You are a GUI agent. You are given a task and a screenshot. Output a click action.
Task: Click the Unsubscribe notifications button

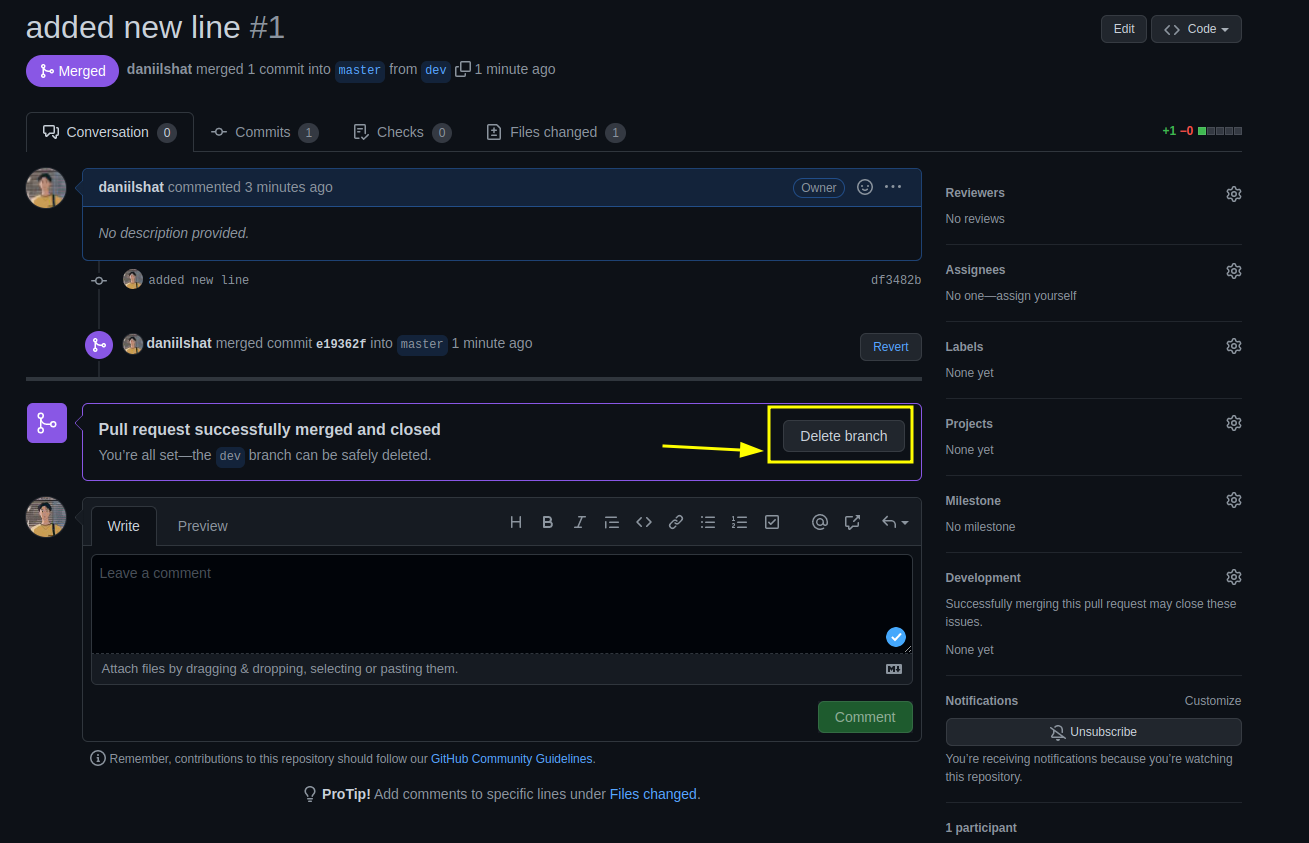point(1094,732)
